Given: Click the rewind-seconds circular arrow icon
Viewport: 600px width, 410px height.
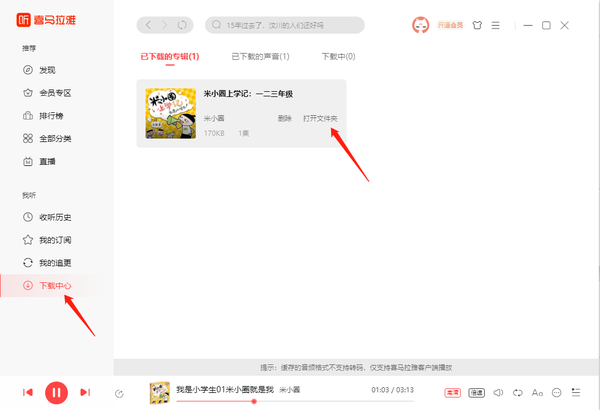Looking at the screenshot, I should pos(119,394).
